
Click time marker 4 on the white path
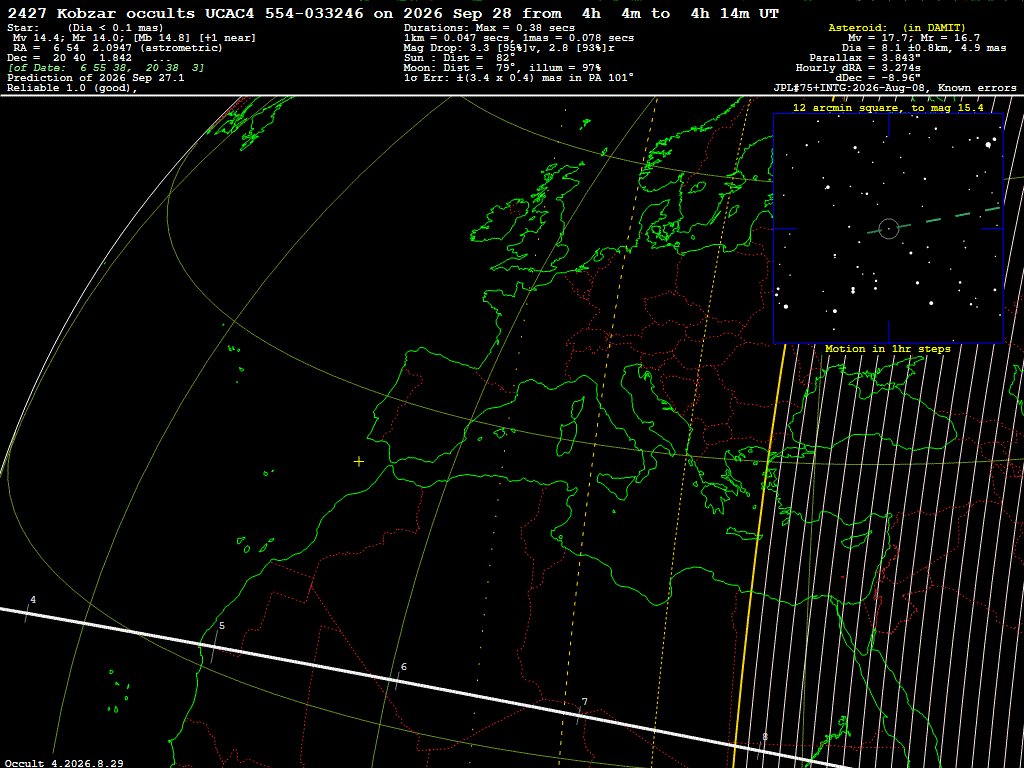[x=33, y=600]
